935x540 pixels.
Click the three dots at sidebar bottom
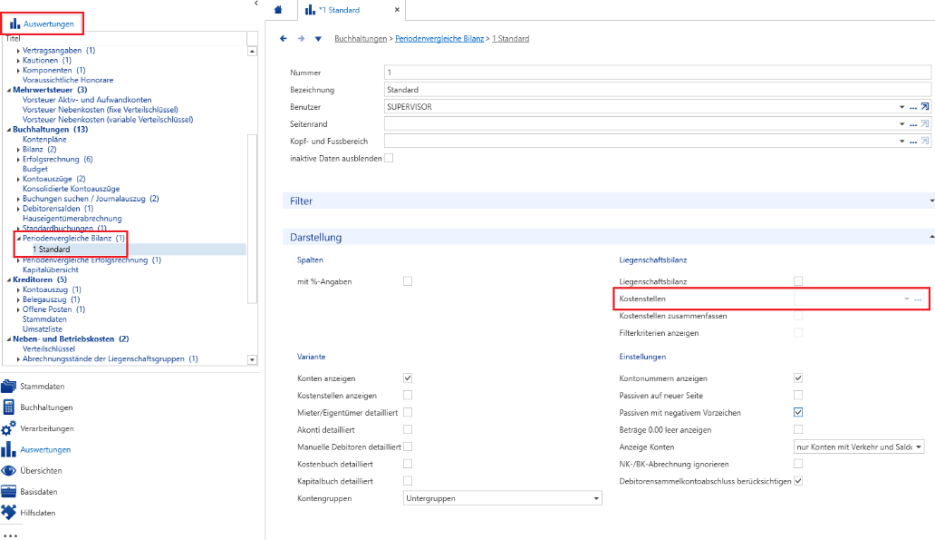10,535
